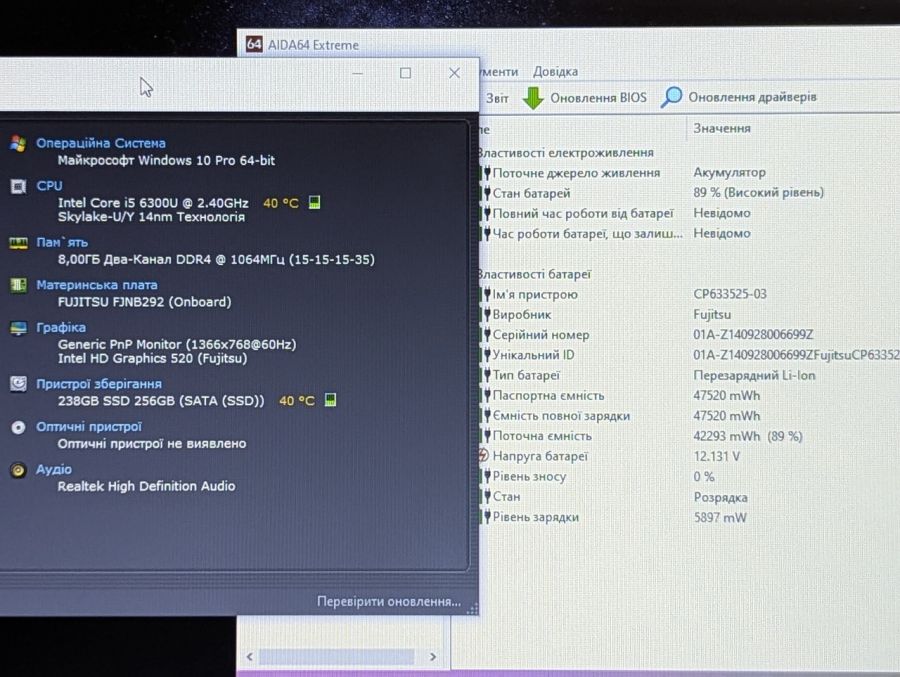Click the text Intel HD Graphics 520 (Fujitsu)

(152, 358)
